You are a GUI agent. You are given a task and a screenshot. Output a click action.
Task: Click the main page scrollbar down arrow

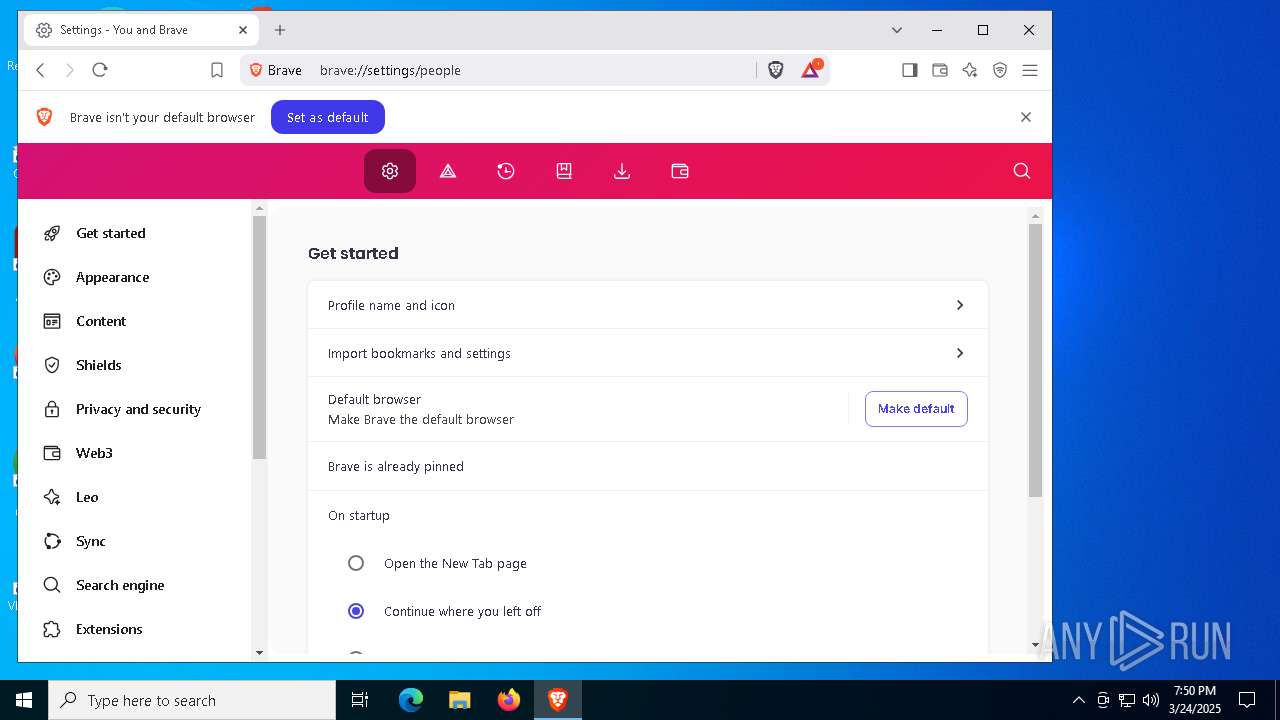tap(1035, 645)
